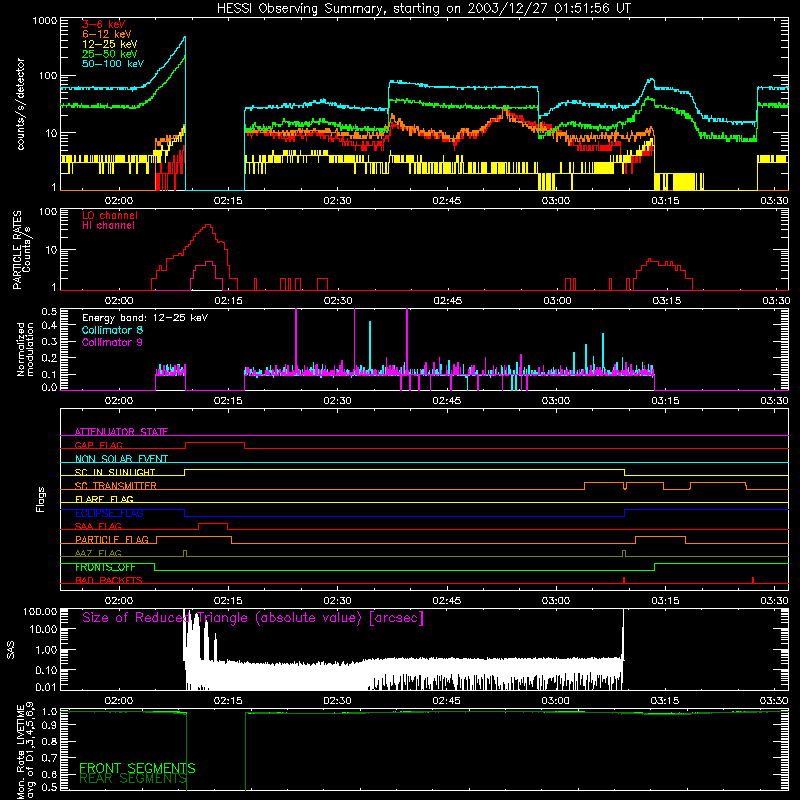Select the 50-100 keV legend label

coord(113,64)
